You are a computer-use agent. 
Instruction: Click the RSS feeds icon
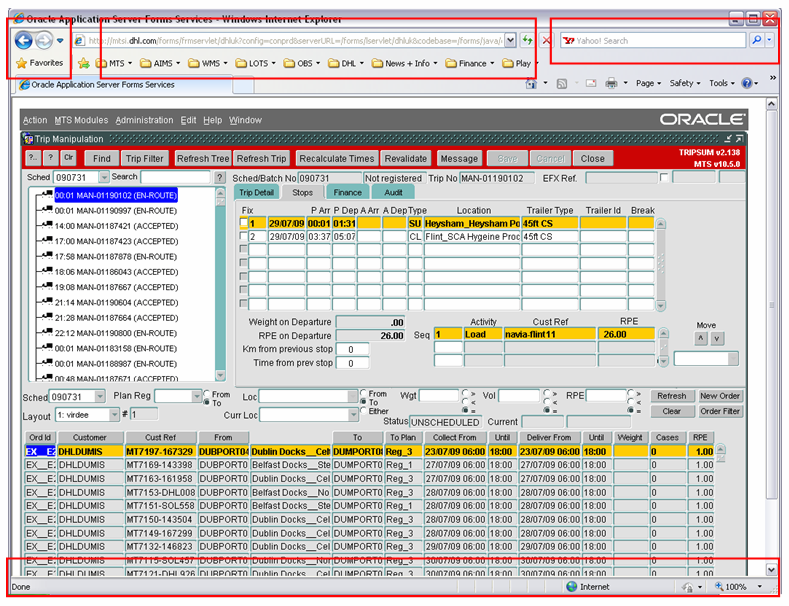(x=562, y=84)
